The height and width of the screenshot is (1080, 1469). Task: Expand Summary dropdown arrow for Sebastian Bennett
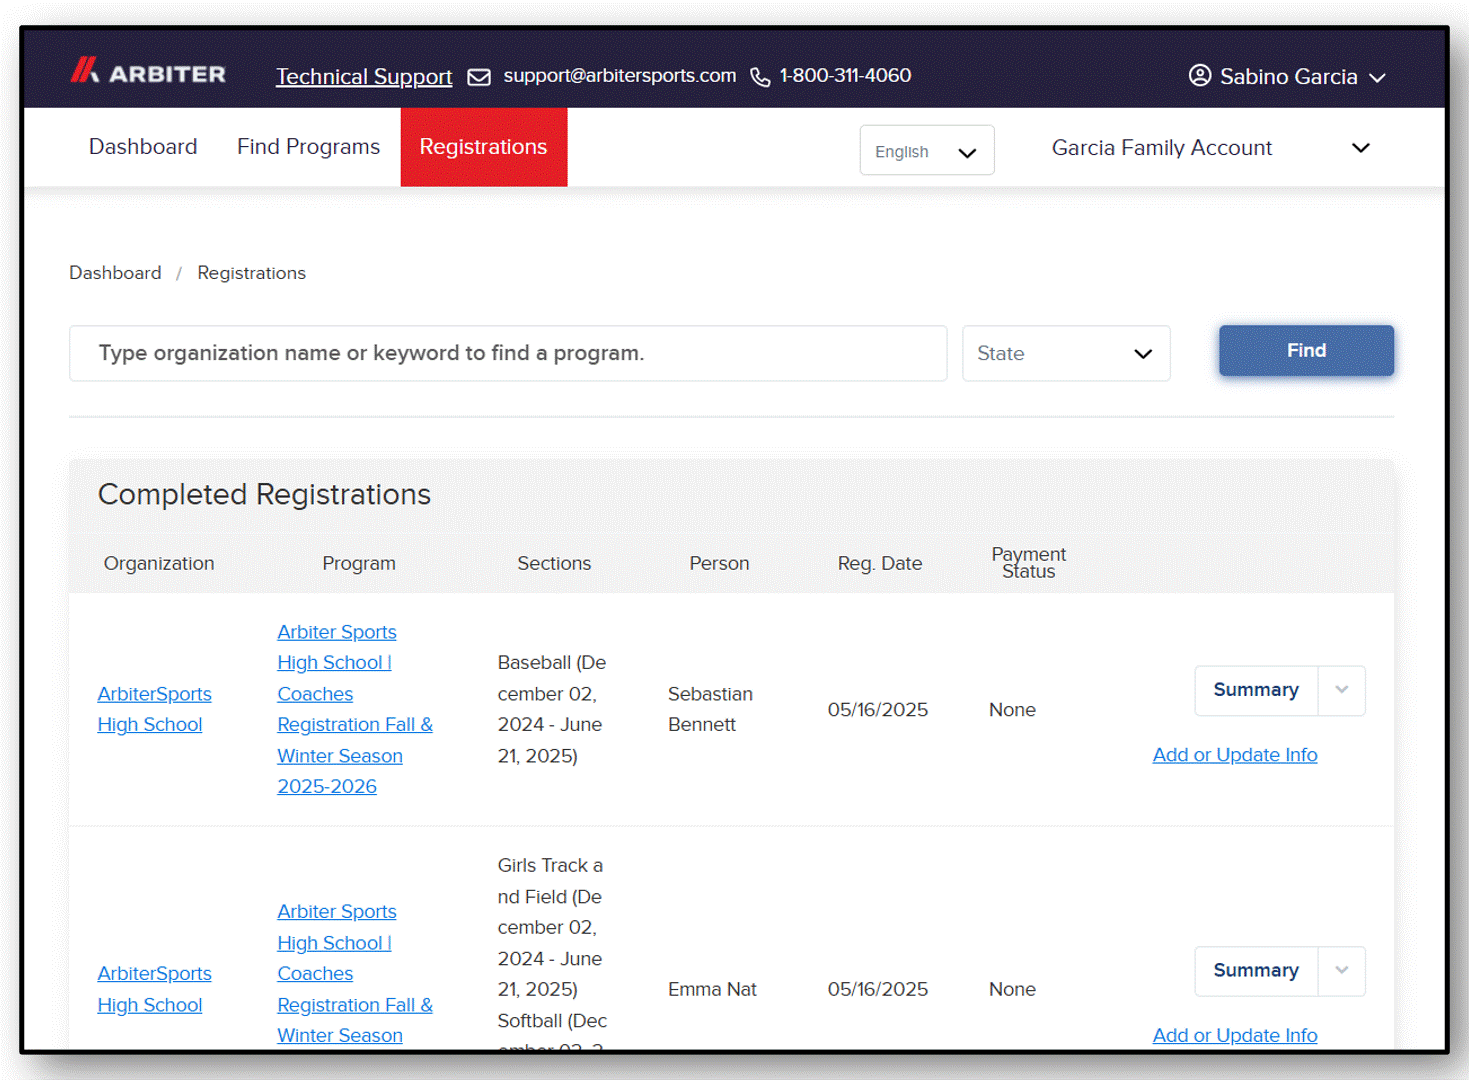[x=1342, y=690]
